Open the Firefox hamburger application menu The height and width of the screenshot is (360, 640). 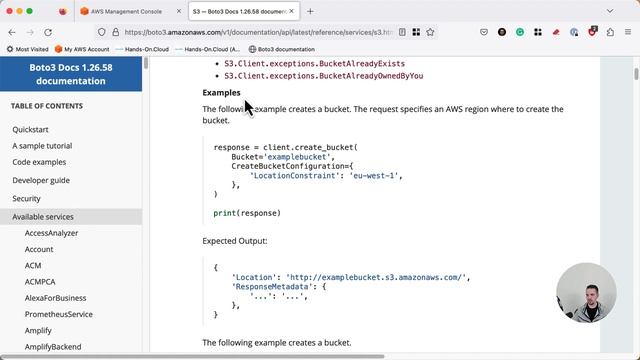click(x=628, y=32)
